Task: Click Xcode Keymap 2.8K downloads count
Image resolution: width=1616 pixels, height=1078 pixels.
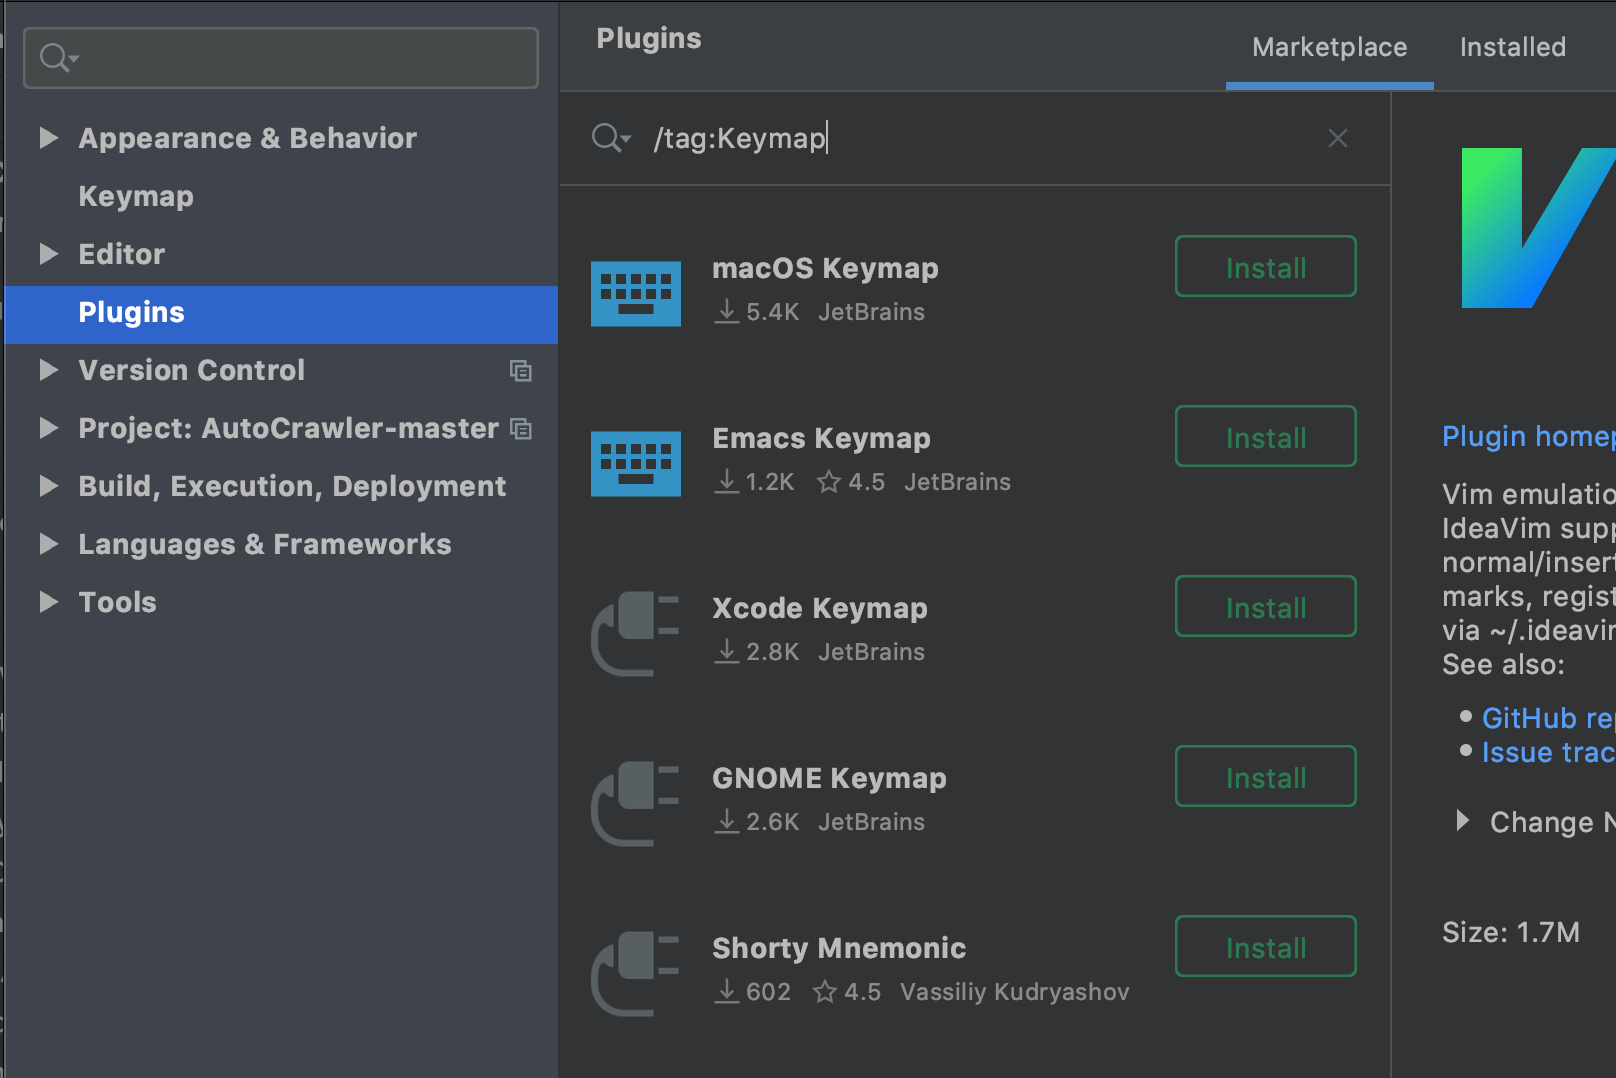Action: (x=757, y=652)
